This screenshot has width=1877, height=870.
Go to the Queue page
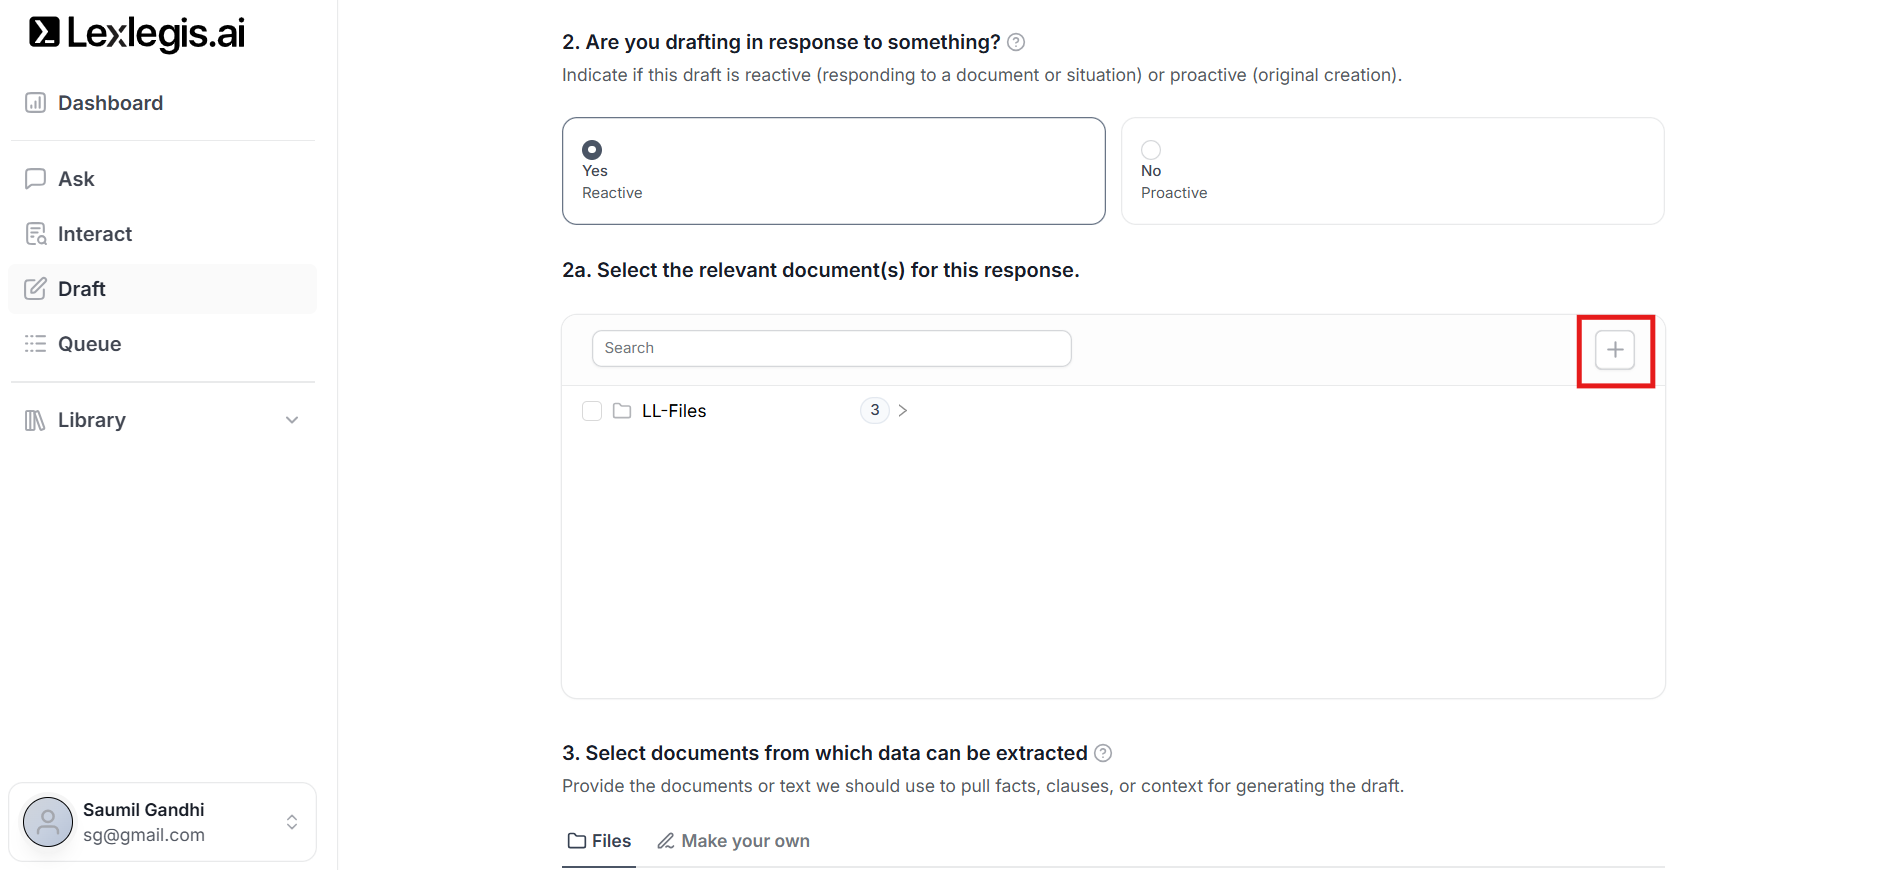pyautogui.click(x=89, y=344)
